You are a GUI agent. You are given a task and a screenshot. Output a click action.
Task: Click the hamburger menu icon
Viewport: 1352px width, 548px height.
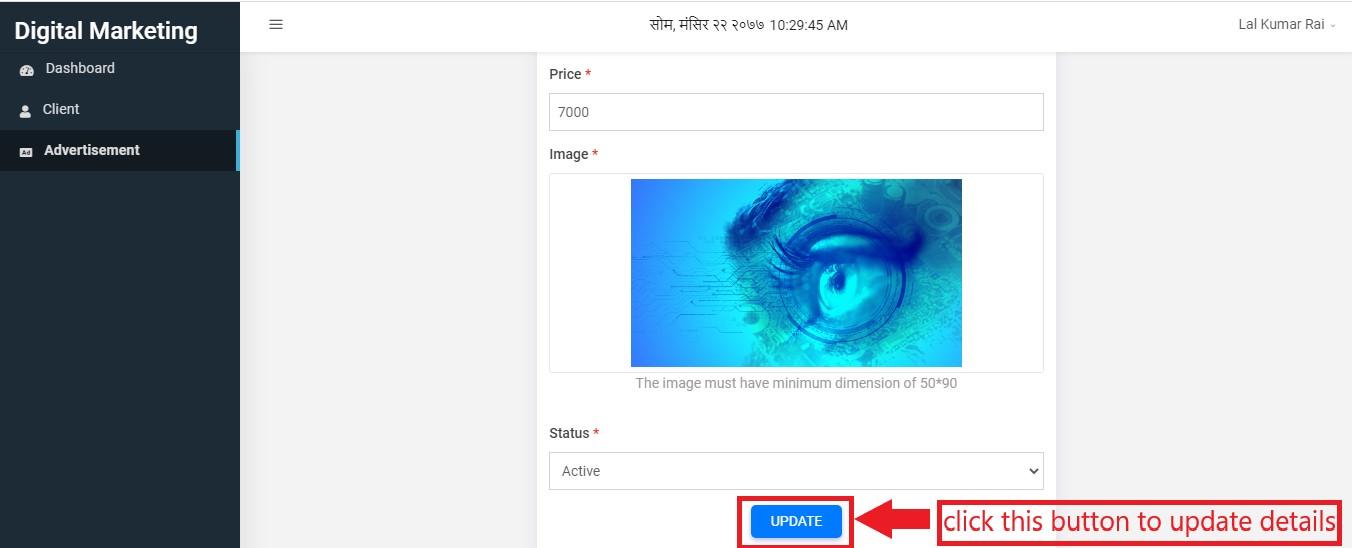[276, 24]
